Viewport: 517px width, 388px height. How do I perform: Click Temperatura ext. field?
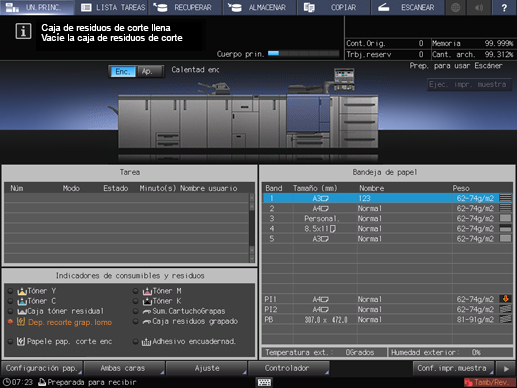click(x=324, y=352)
